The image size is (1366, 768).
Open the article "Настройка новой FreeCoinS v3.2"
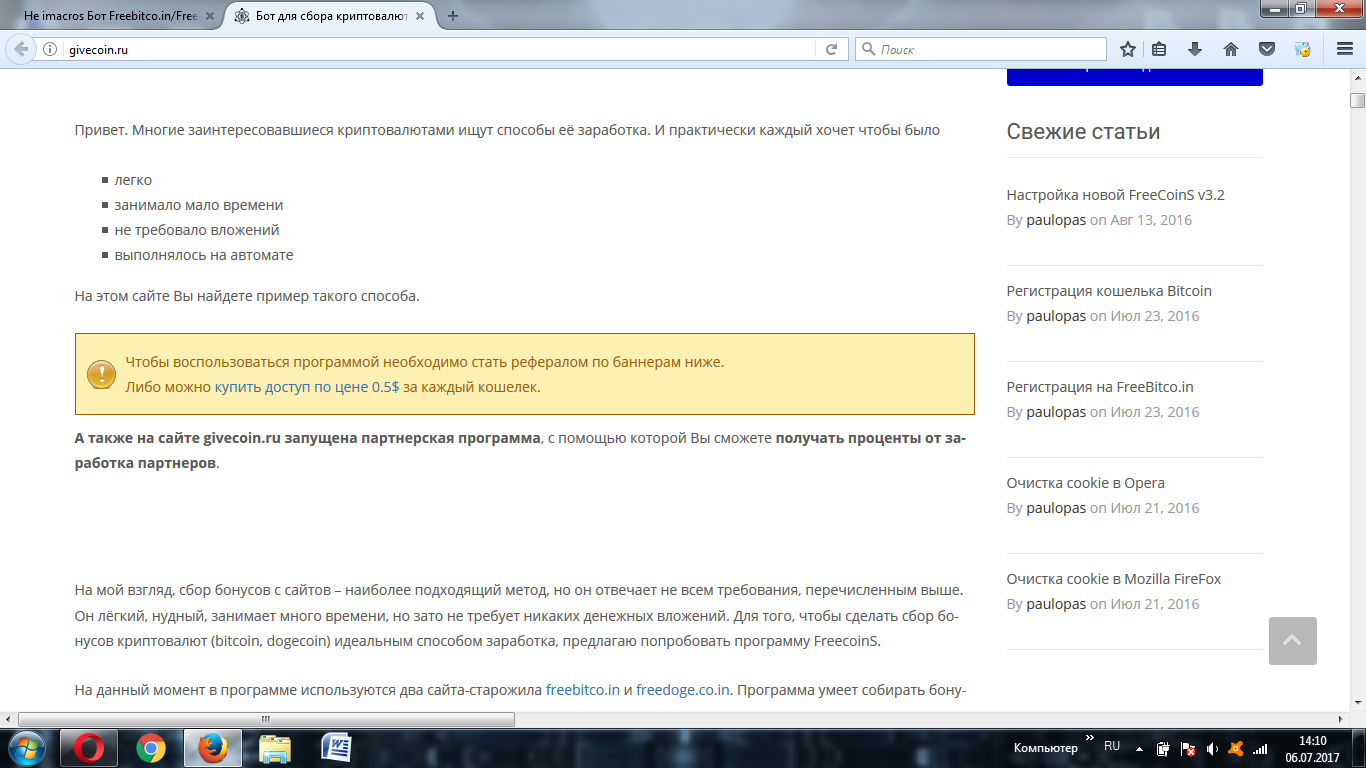pyautogui.click(x=1115, y=195)
